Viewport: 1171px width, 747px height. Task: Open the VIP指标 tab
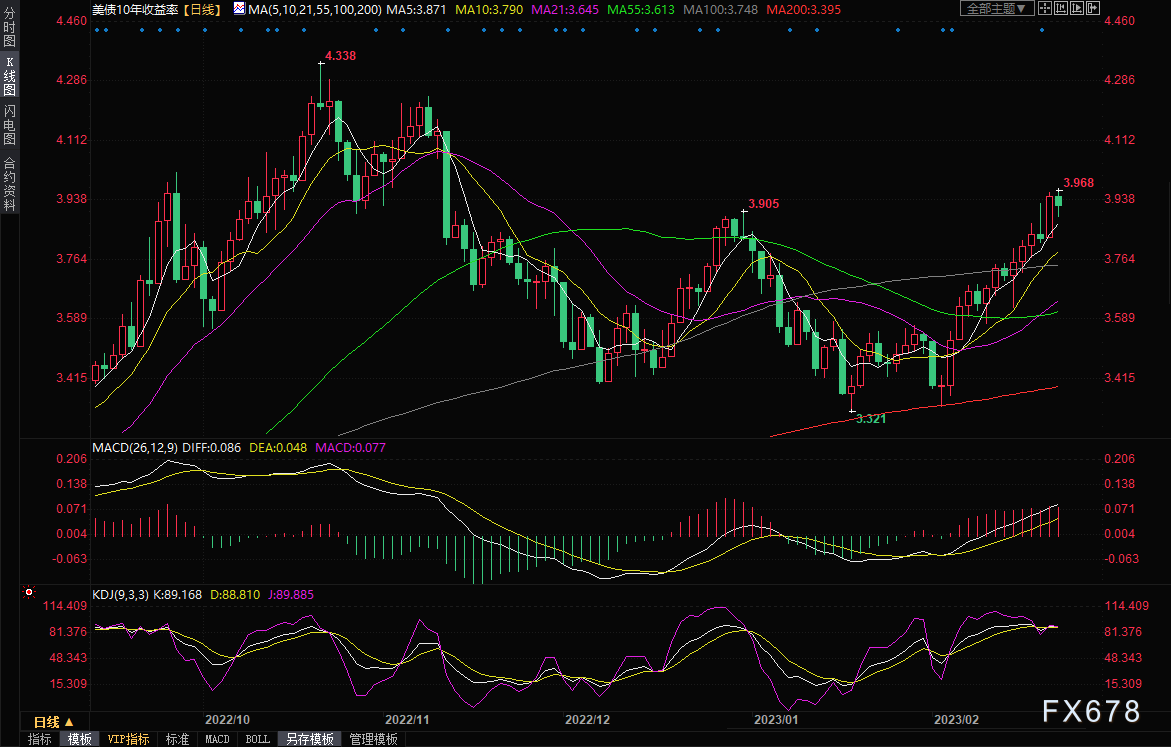pos(128,739)
